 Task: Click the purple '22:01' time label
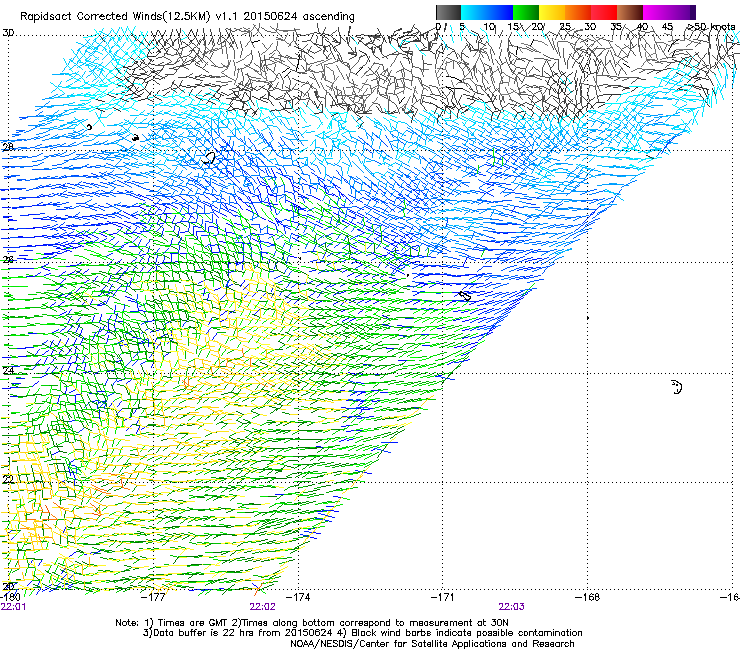[x=13, y=607]
